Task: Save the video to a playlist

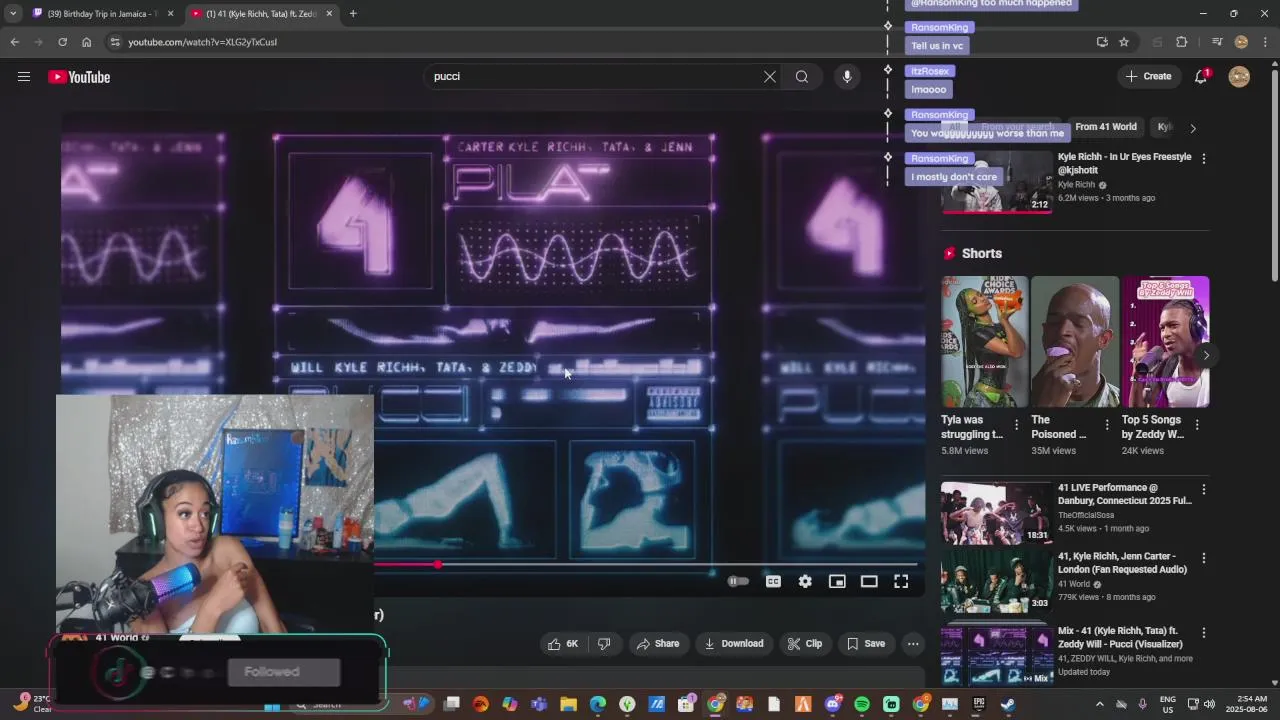Action: pyautogui.click(x=865, y=644)
